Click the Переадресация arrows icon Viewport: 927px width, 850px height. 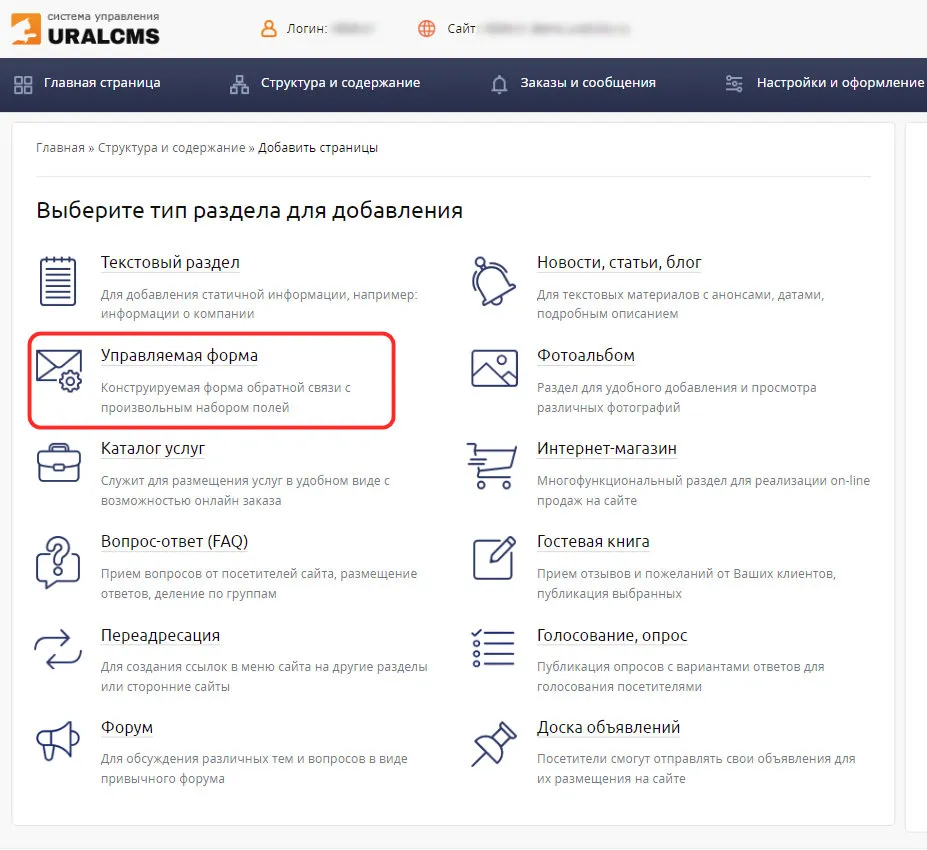coord(57,650)
